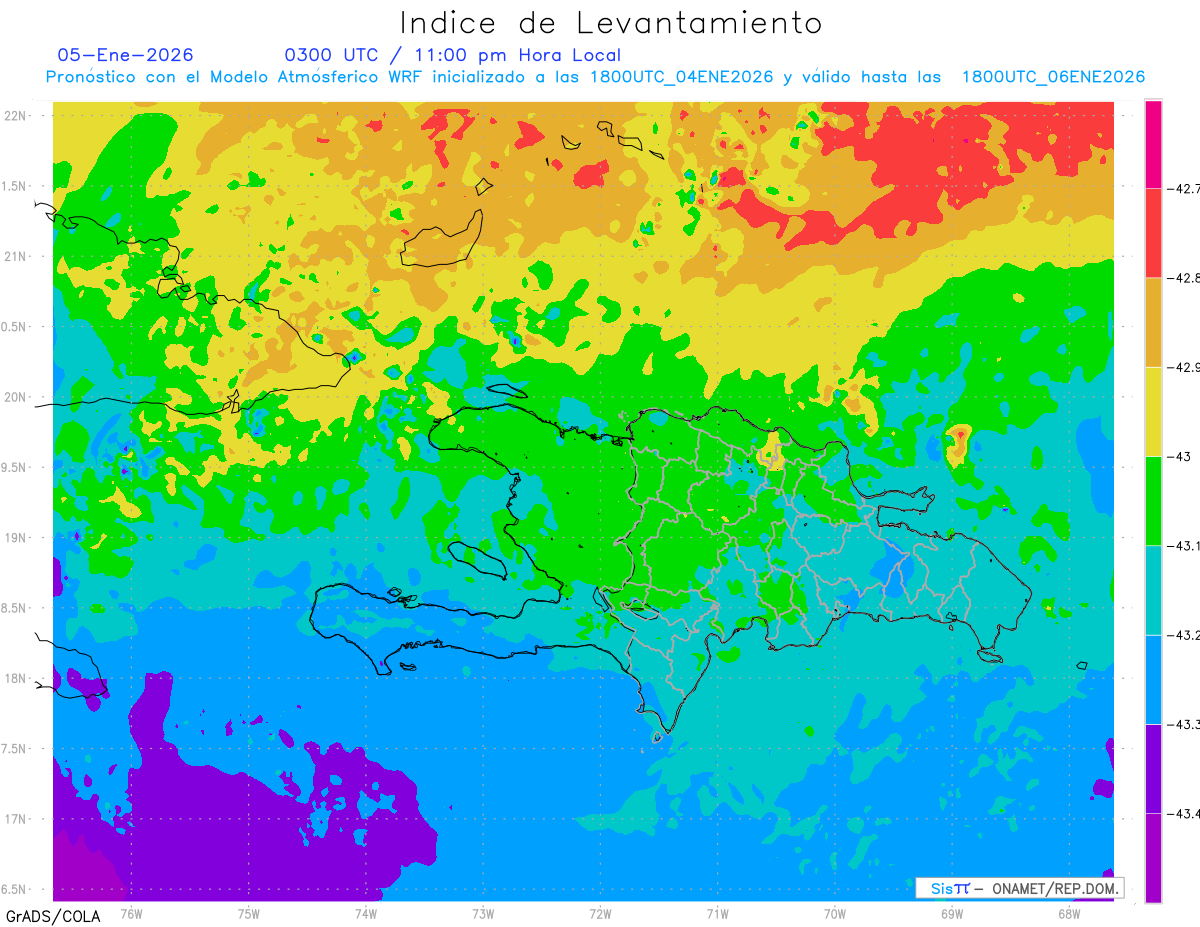This screenshot has width=1200, height=927.
Task: Click the '0300 UTC / 11:00 pm Hora Local' time text
Action: point(452,55)
